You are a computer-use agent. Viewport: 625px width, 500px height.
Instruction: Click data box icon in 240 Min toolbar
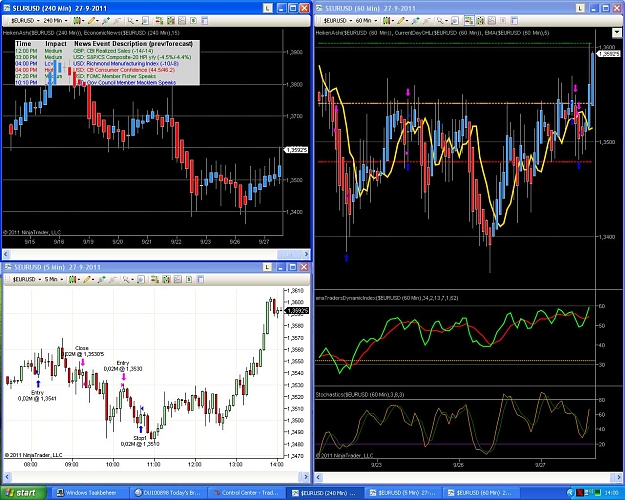[x=145, y=20]
